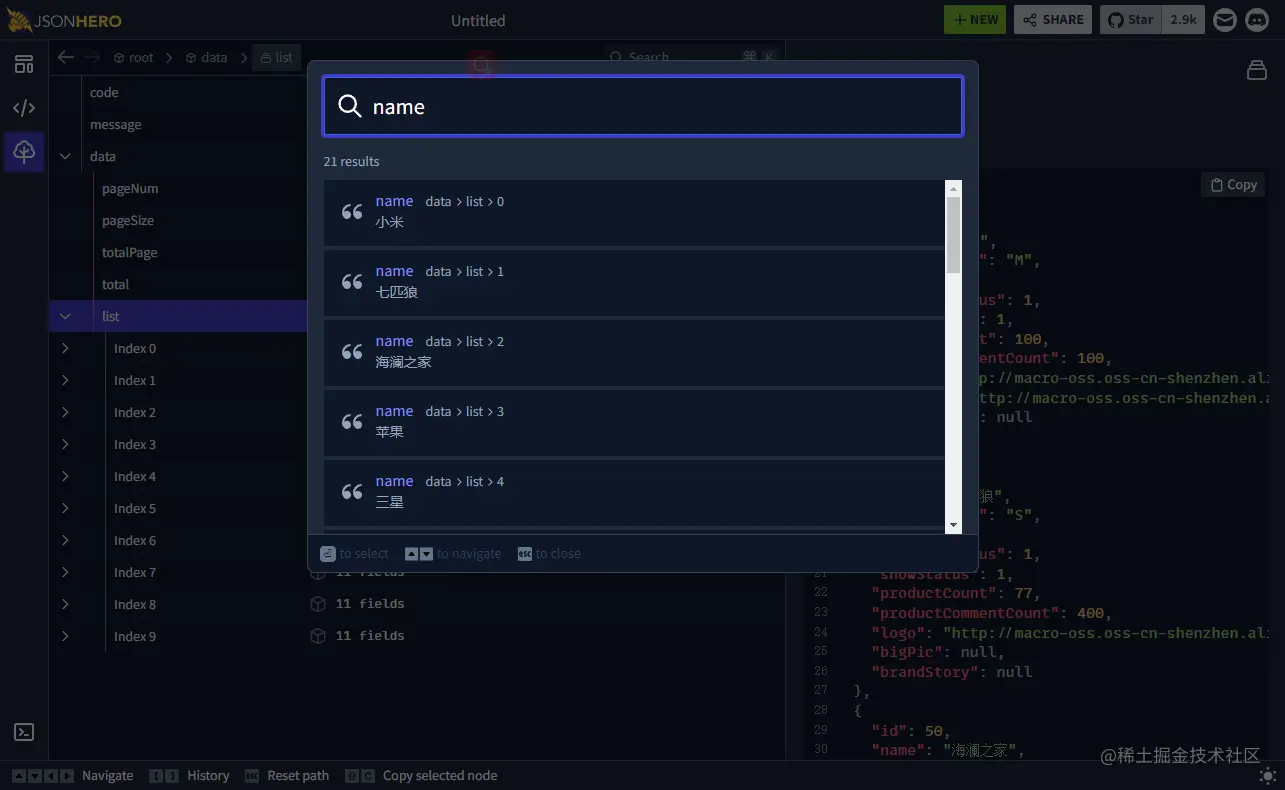Expand Index 6 in the tree

click(65, 540)
